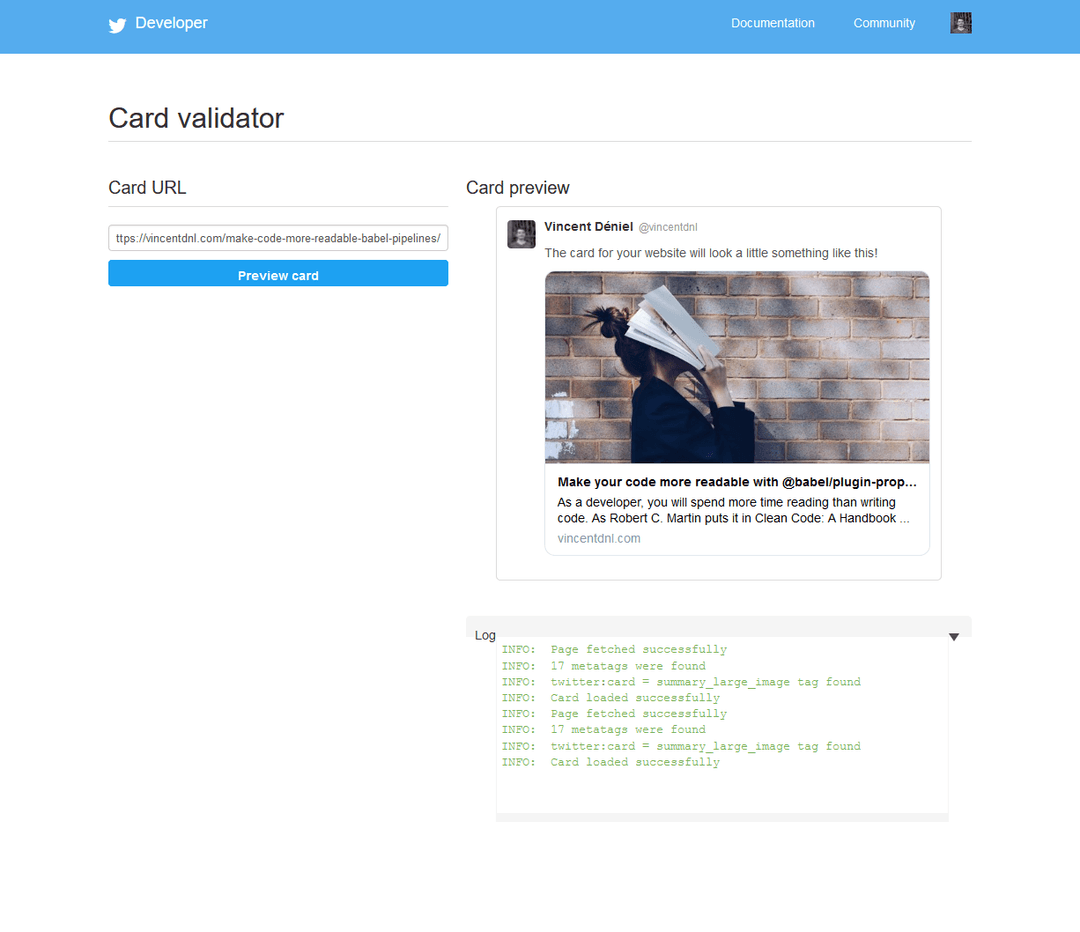Click the 'Card URL' section heading

click(147, 188)
